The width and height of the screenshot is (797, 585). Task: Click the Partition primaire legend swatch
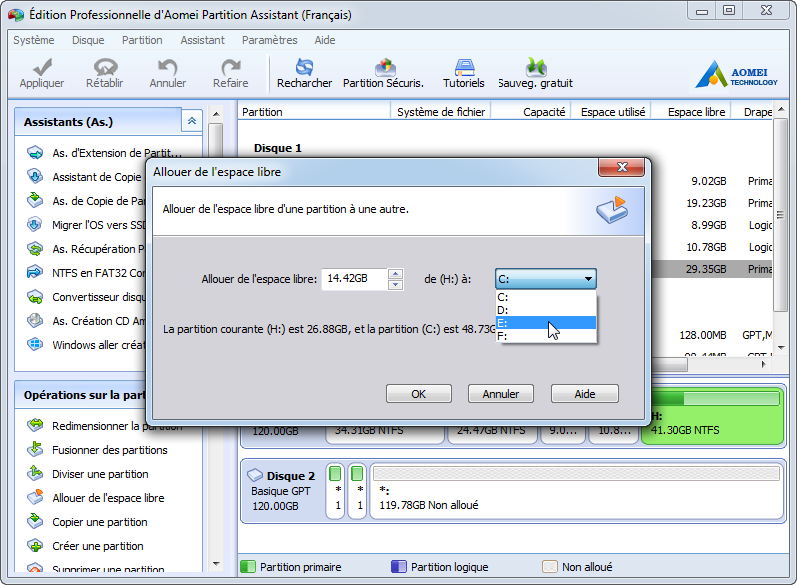pos(248,566)
